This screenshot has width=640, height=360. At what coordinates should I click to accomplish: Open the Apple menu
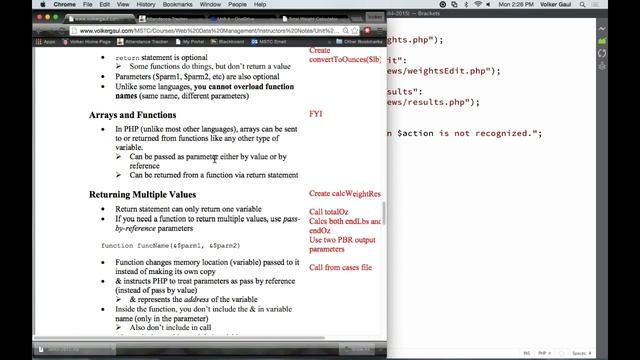(x=43, y=4)
